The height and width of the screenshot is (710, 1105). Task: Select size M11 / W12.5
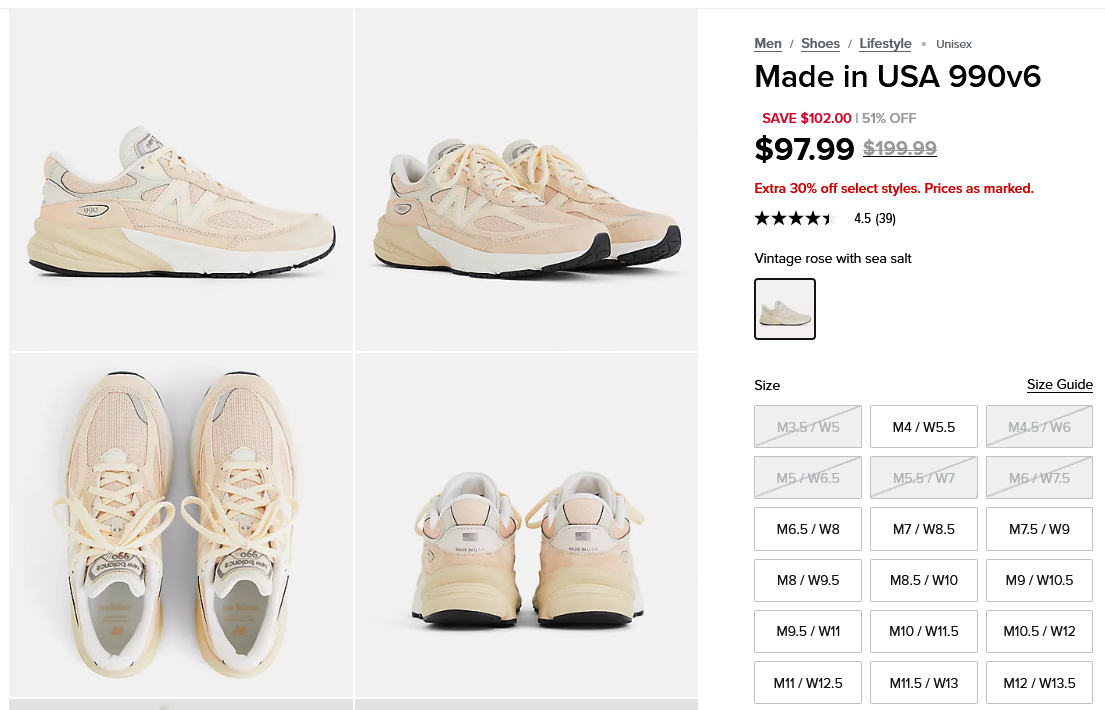click(808, 683)
